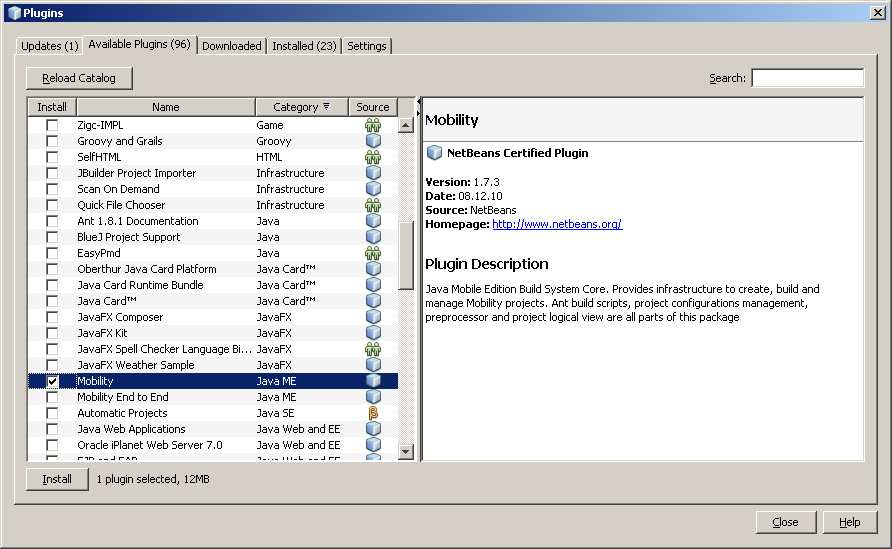Click beta source icon for Automatic Projects
892x549 pixels.
[x=373, y=413]
